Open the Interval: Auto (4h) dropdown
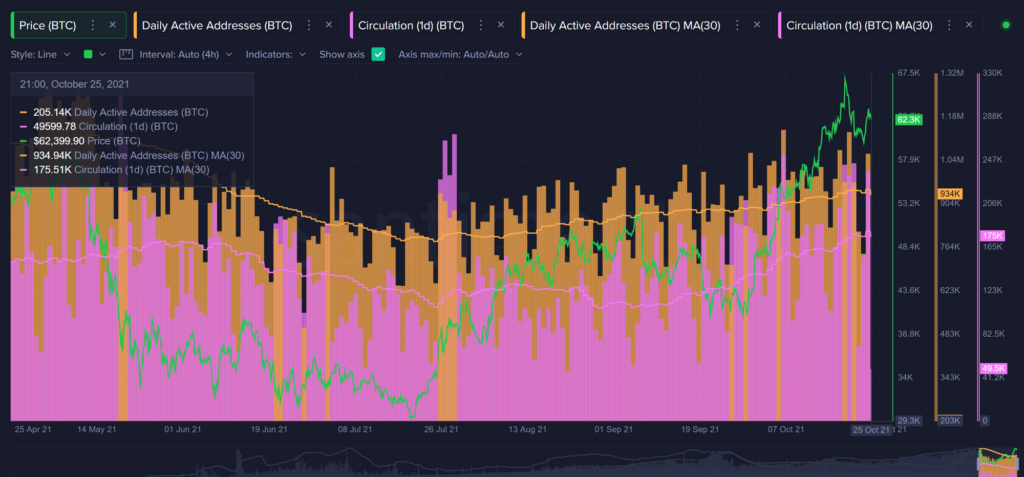 (185, 55)
